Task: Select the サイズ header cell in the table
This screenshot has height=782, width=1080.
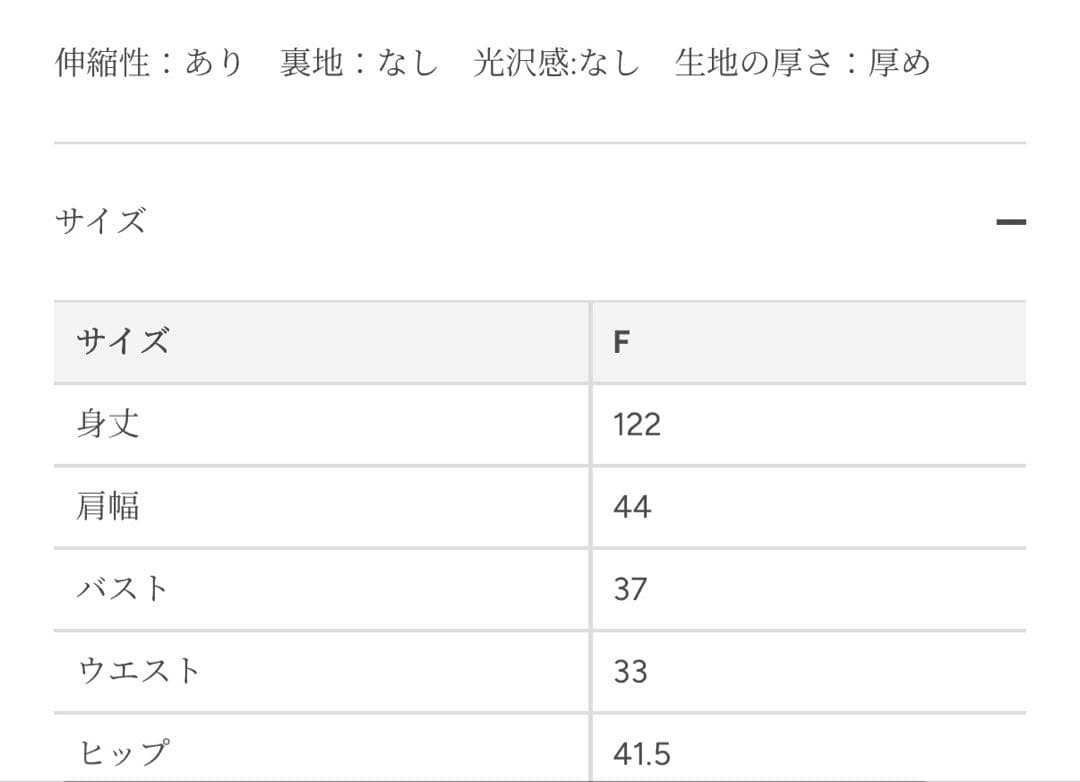Action: pyautogui.click(x=123, y=342)
